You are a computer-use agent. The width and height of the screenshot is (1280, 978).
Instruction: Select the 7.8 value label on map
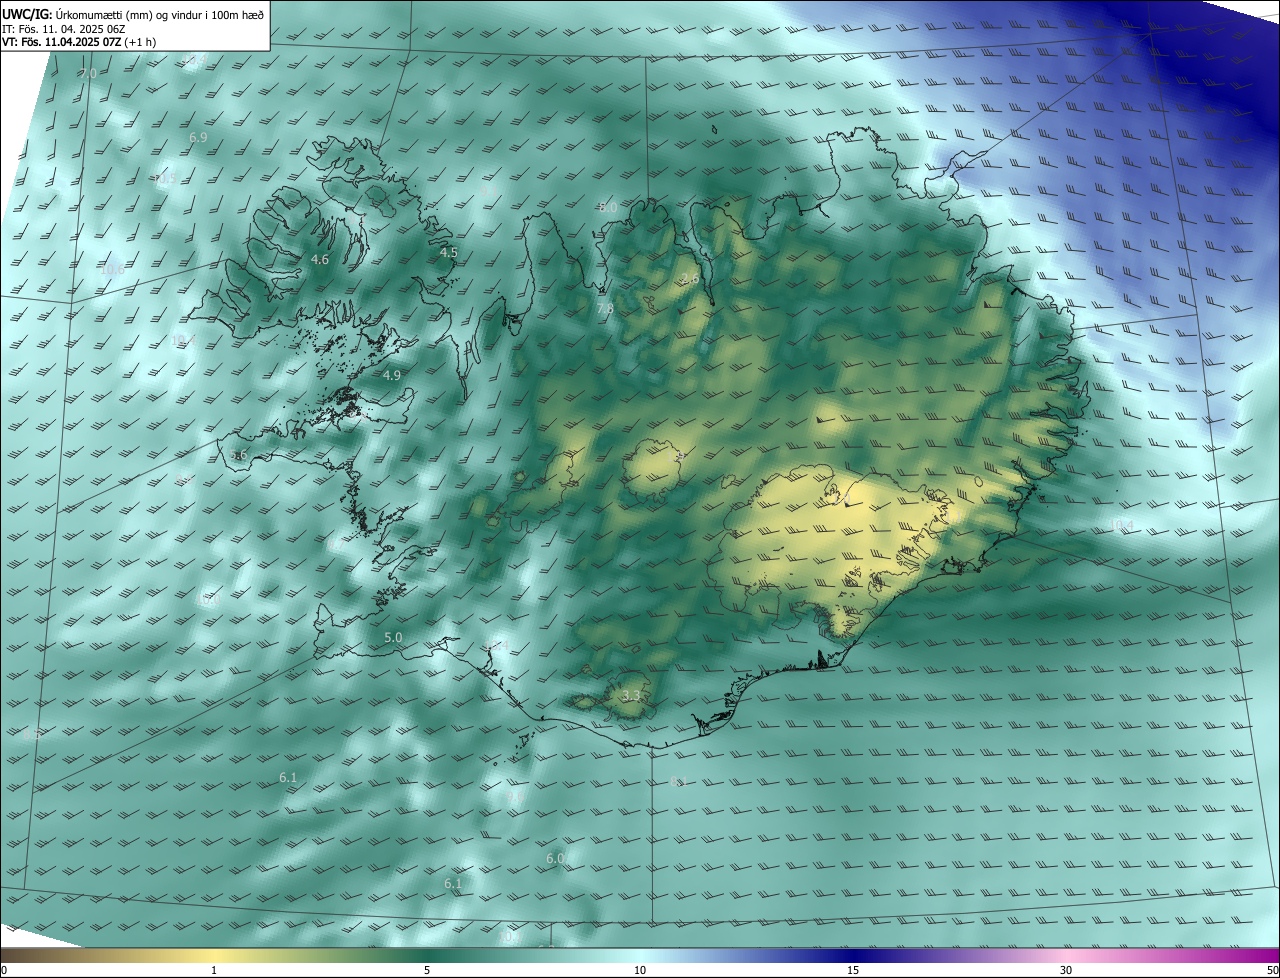tap(605, 310)
